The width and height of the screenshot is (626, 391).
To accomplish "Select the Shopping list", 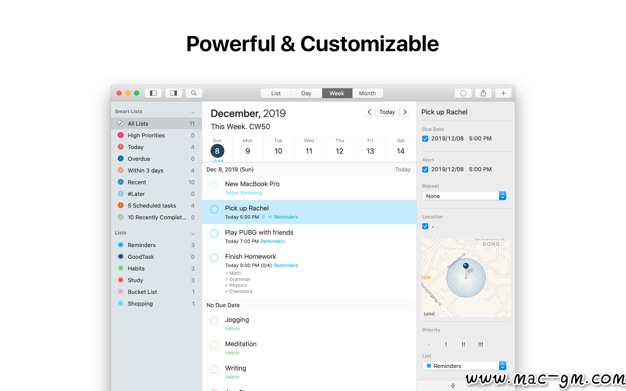I will [x=156, y=304].
